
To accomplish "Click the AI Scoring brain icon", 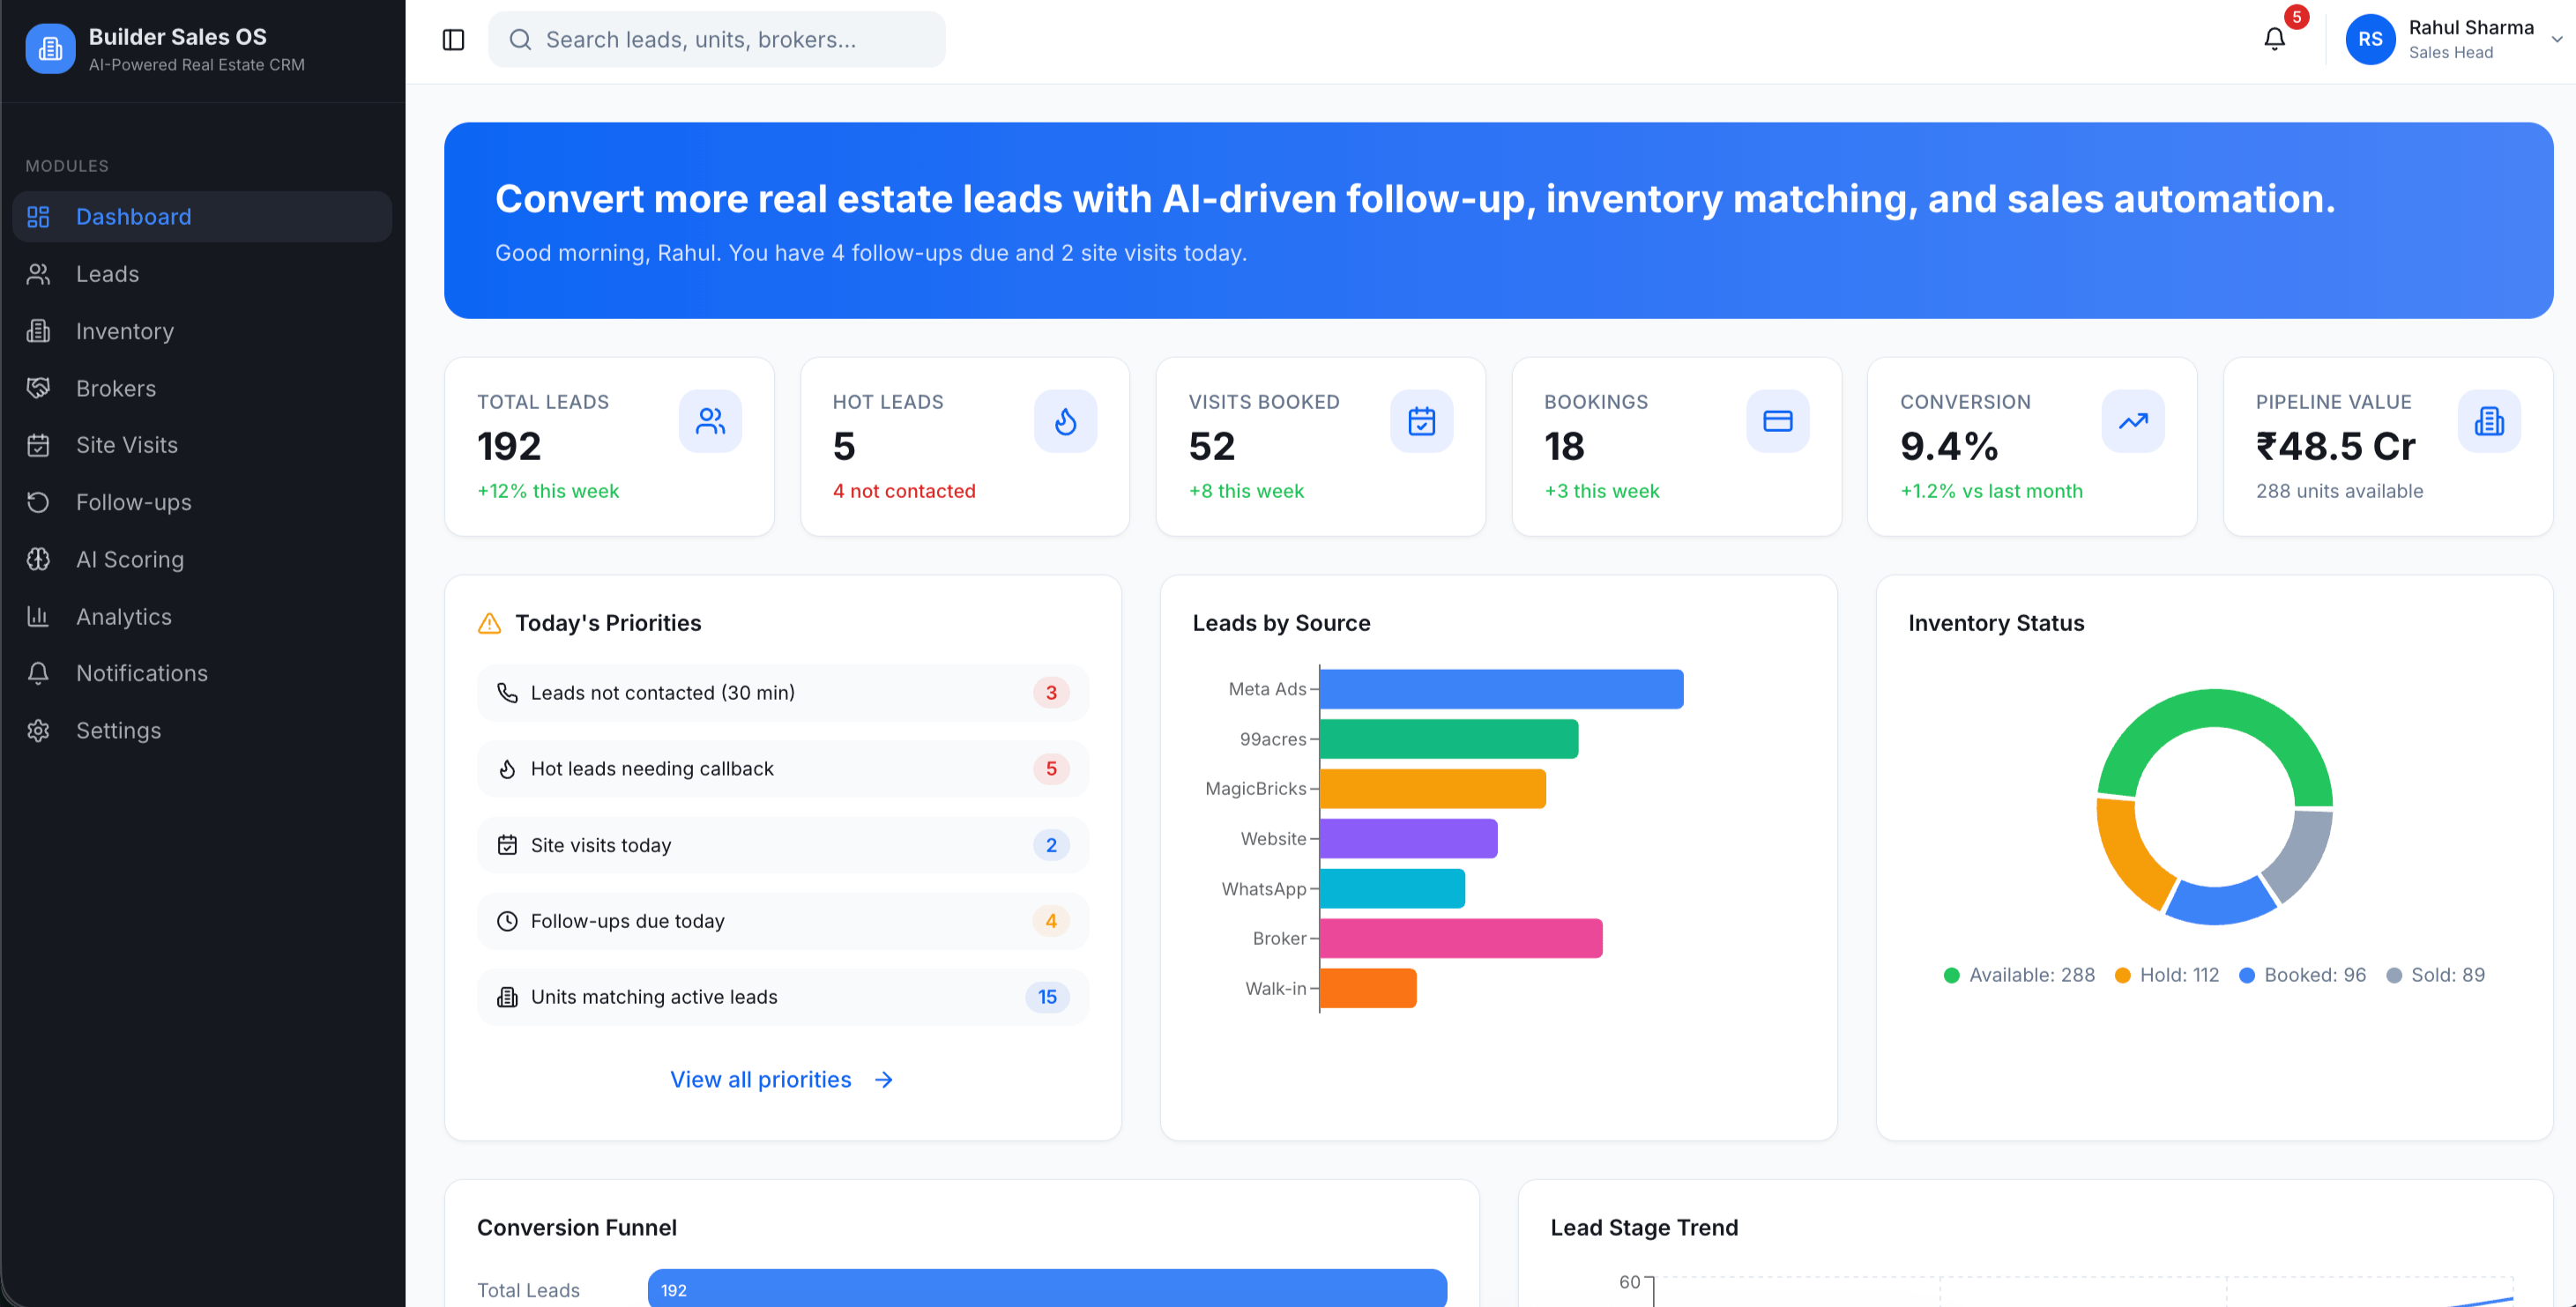I will (x=38, y=559).
